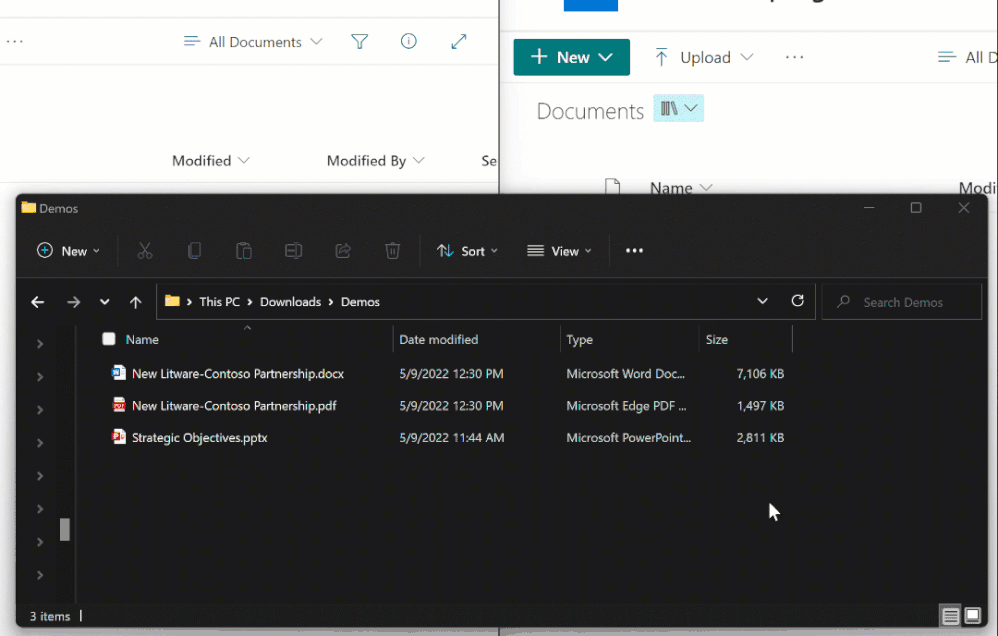Click the 5/9/2022 11:44 AM date cell

click(x=451, y=437)
